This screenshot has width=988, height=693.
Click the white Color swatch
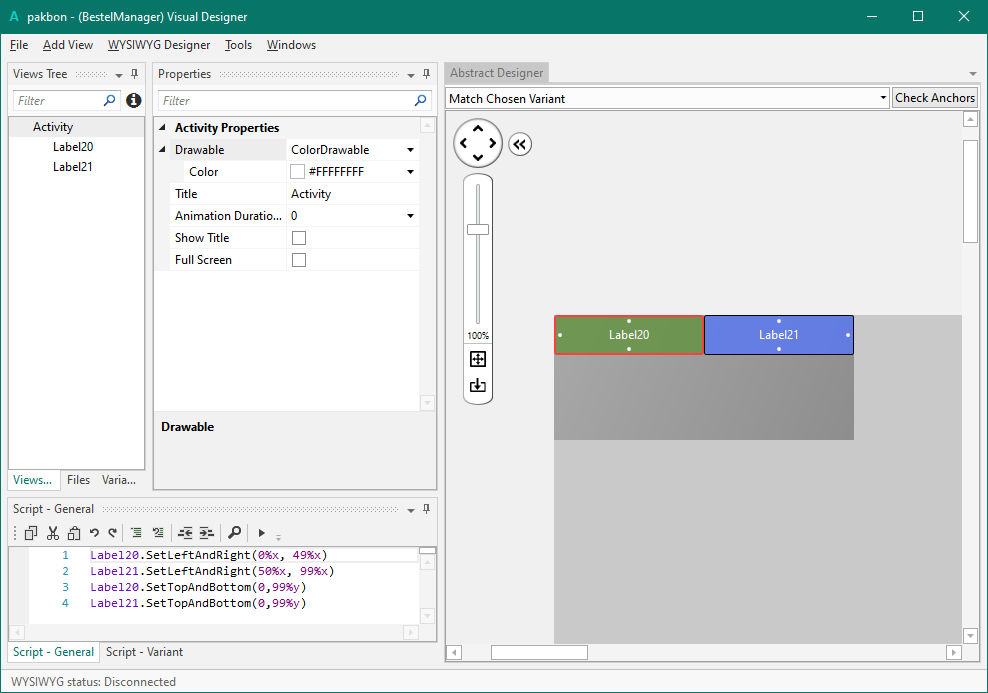point(297,172)
